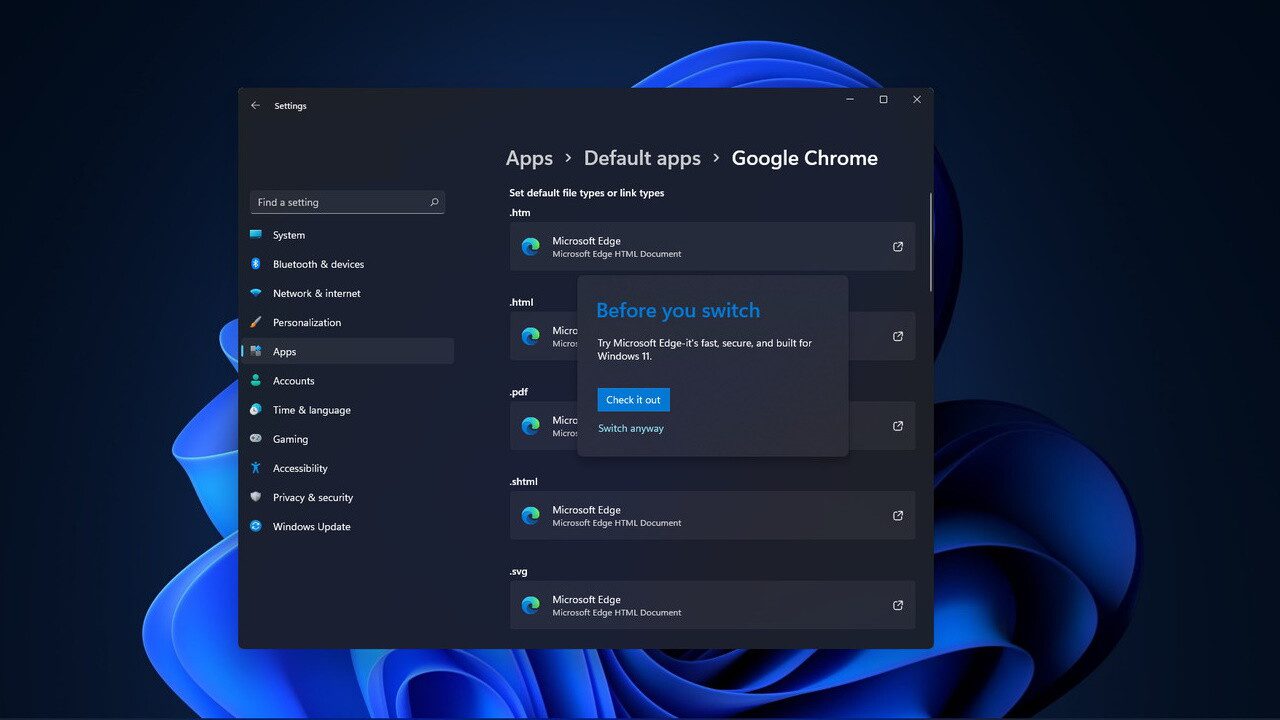Click the Edge logo in the .html row
The width and height of the screenshot is (1280, 720).
tap(530, 336)
